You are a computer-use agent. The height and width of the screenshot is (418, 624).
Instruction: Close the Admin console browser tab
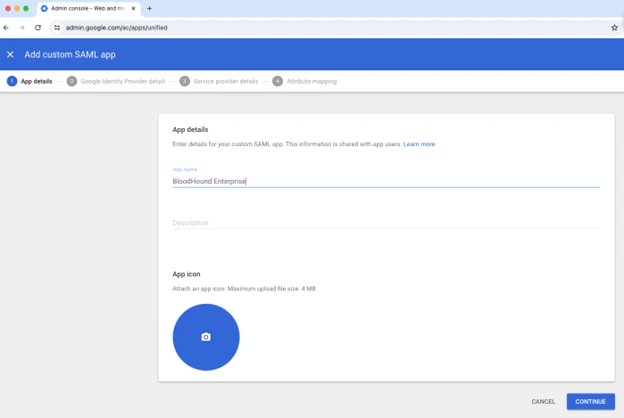click(x=134, y=8)
